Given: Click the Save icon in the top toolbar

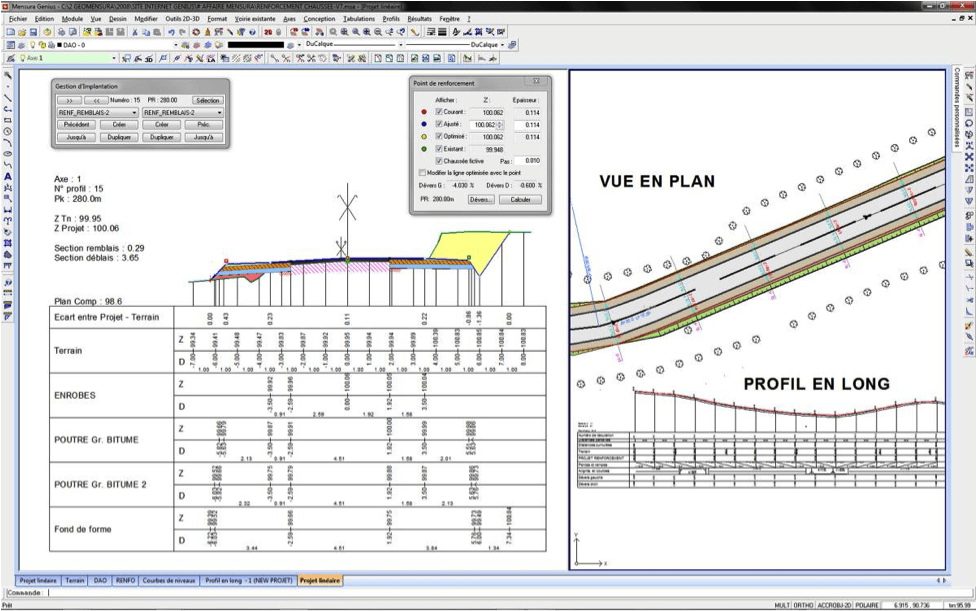Looking at the screenshot, I should point(31,32).
